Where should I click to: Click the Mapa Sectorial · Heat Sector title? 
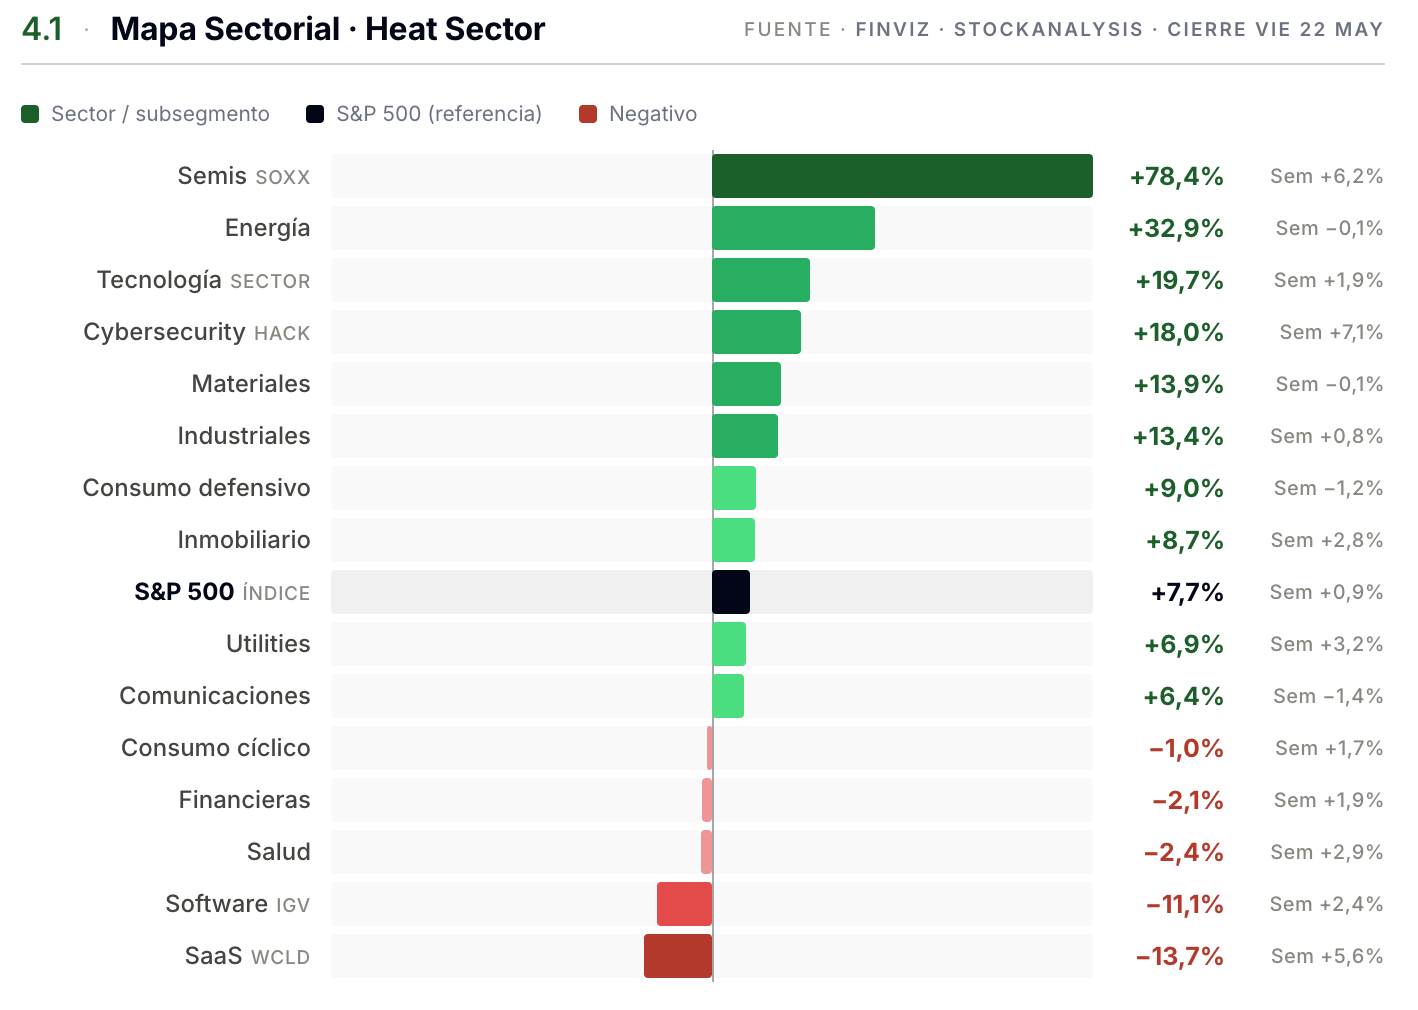328,29
